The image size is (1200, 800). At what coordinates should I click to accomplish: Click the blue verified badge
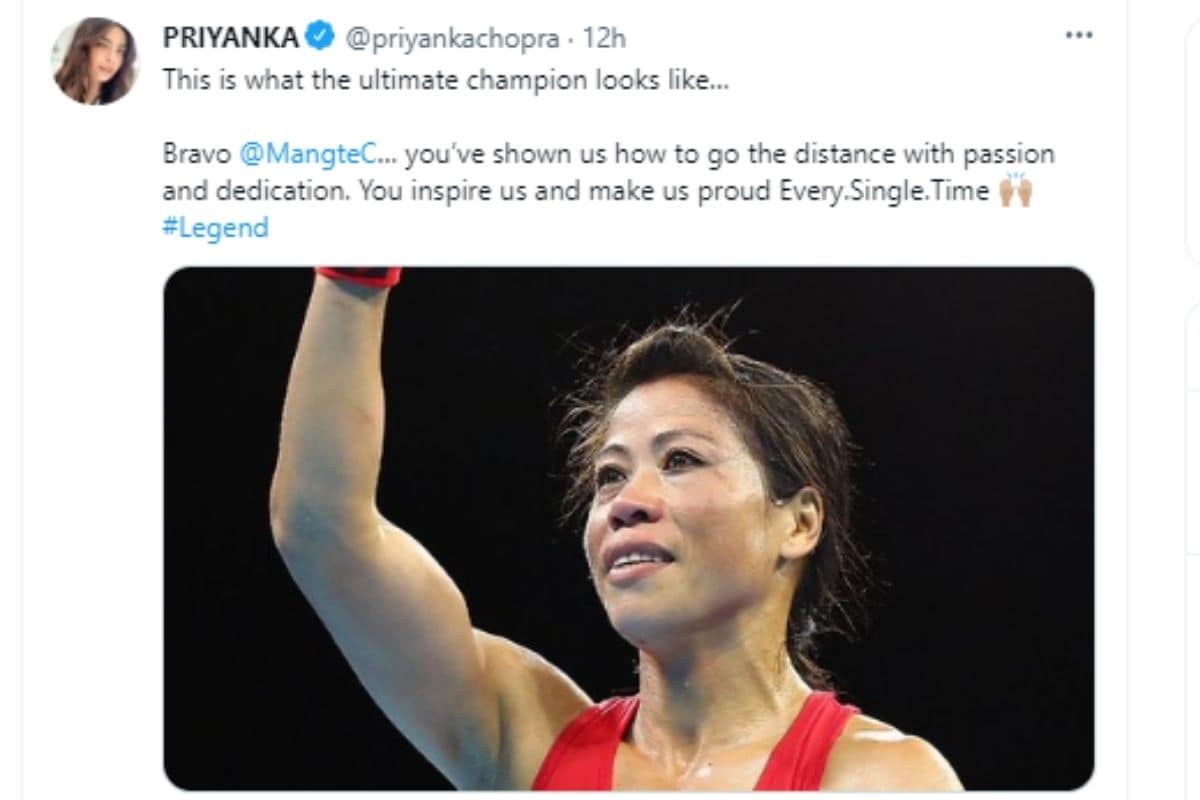point(320,38)
